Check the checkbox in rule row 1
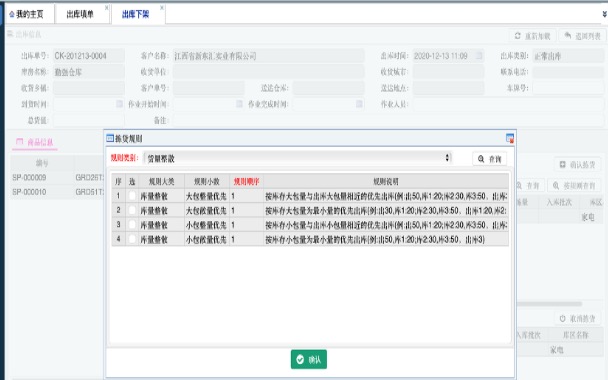This screenshot has width=608, height=380. [x=132, y=196]
